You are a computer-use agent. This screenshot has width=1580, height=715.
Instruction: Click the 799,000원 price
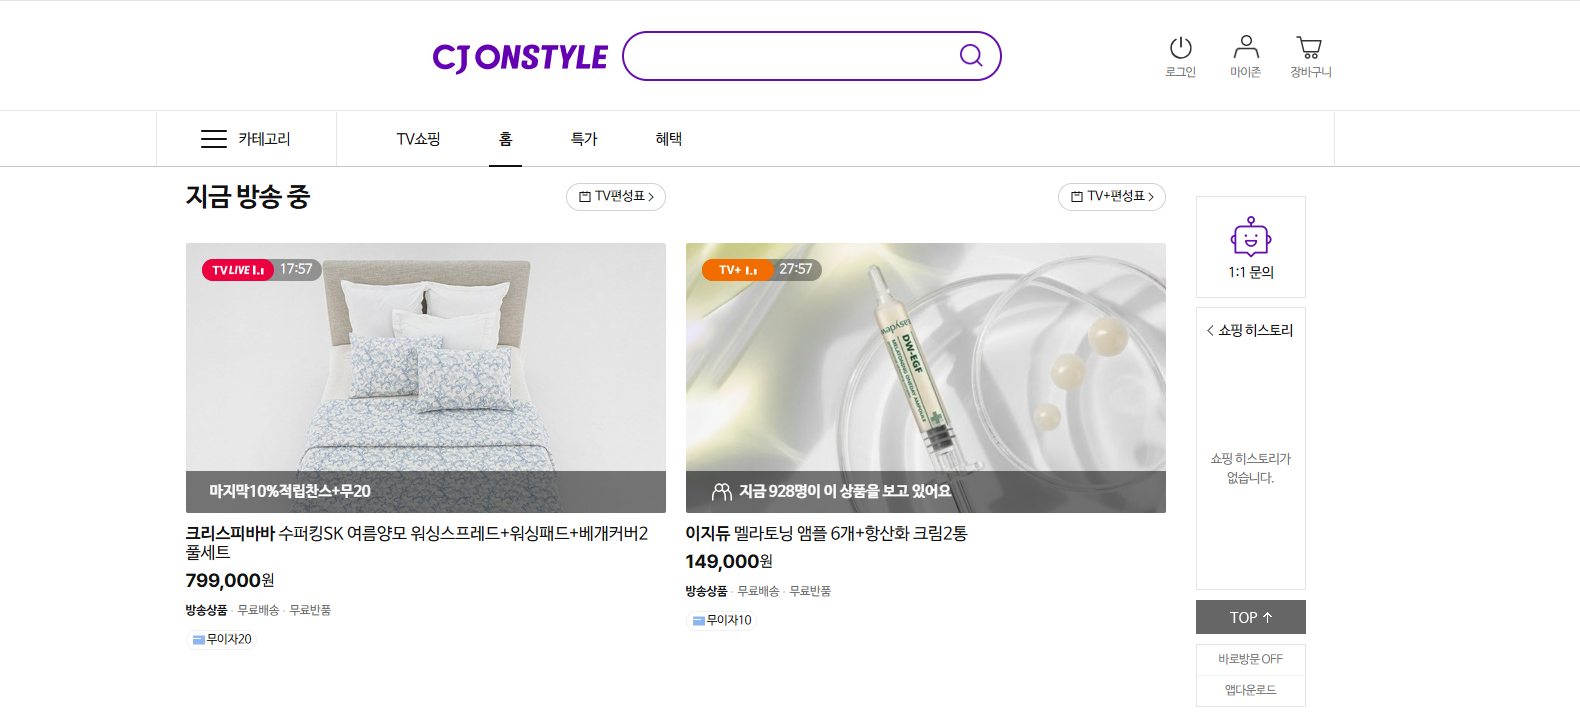click(230, 580)
